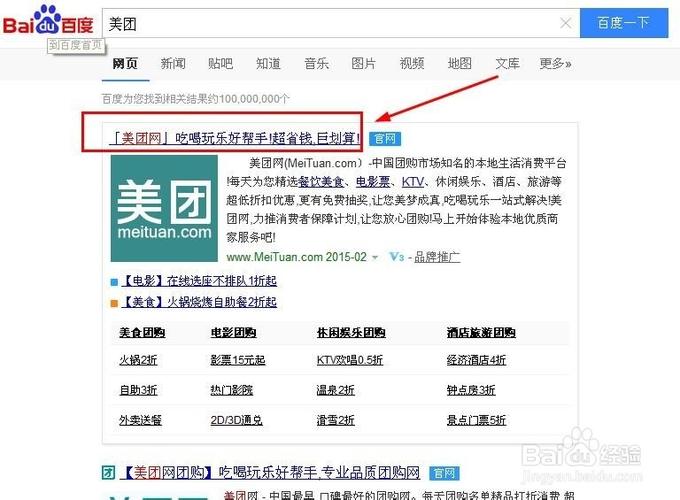Select the 滑雪2折 link
680x500 pixels.
click(x=335, y=420)
